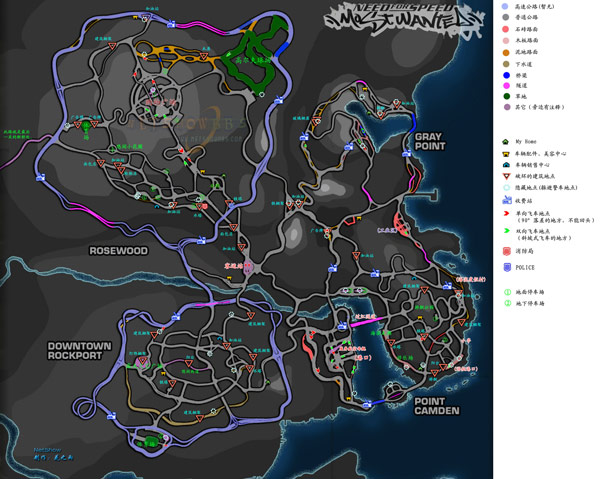
Task: Select the blue toll booth legend icon
Action: 507,200
